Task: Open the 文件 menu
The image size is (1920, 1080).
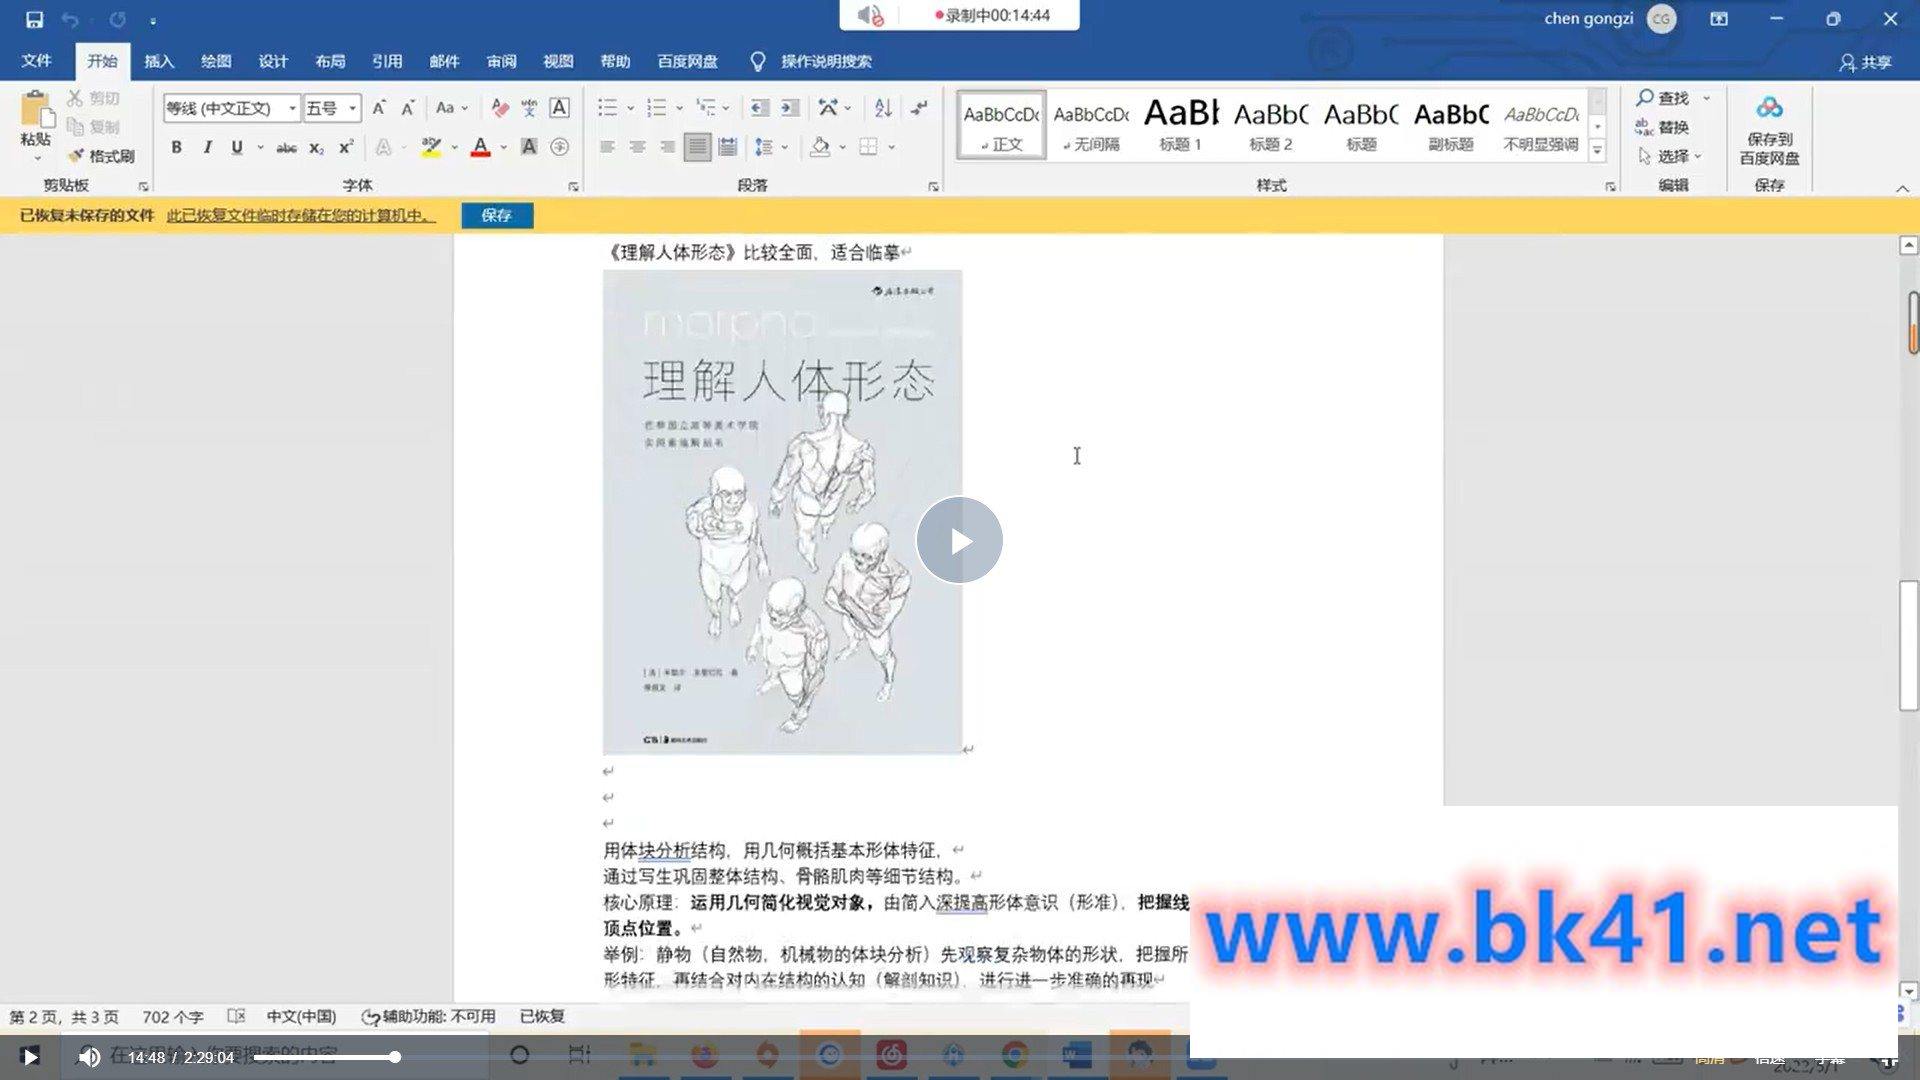Action: tap(36, 61)
